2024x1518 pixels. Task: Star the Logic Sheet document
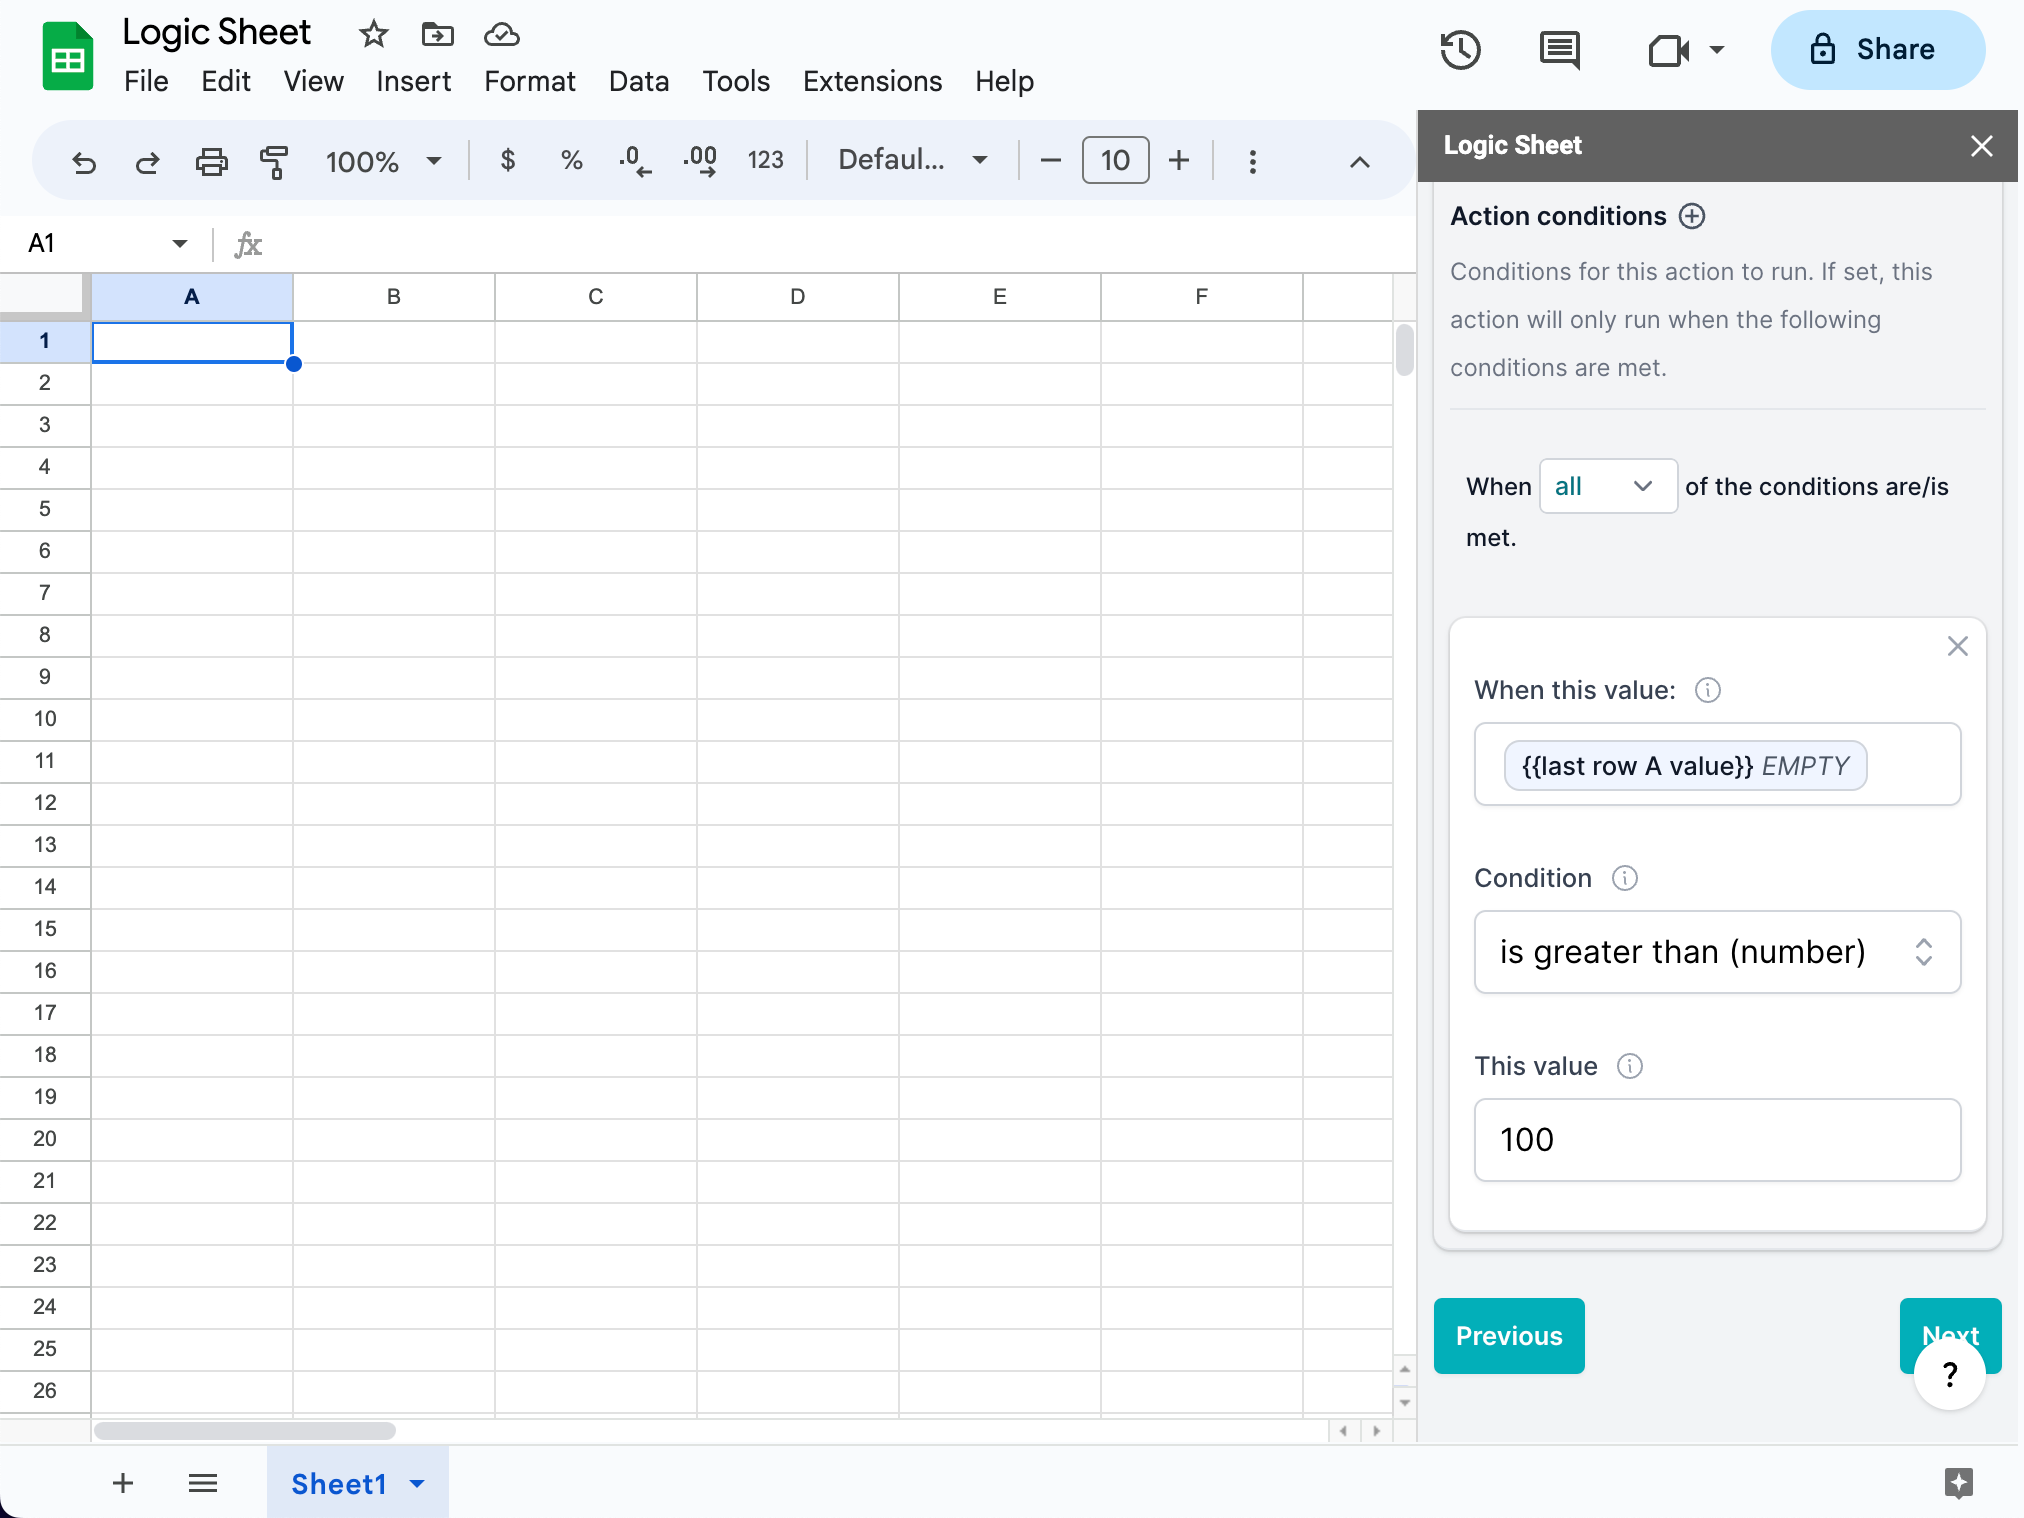(x=373, y=35)
